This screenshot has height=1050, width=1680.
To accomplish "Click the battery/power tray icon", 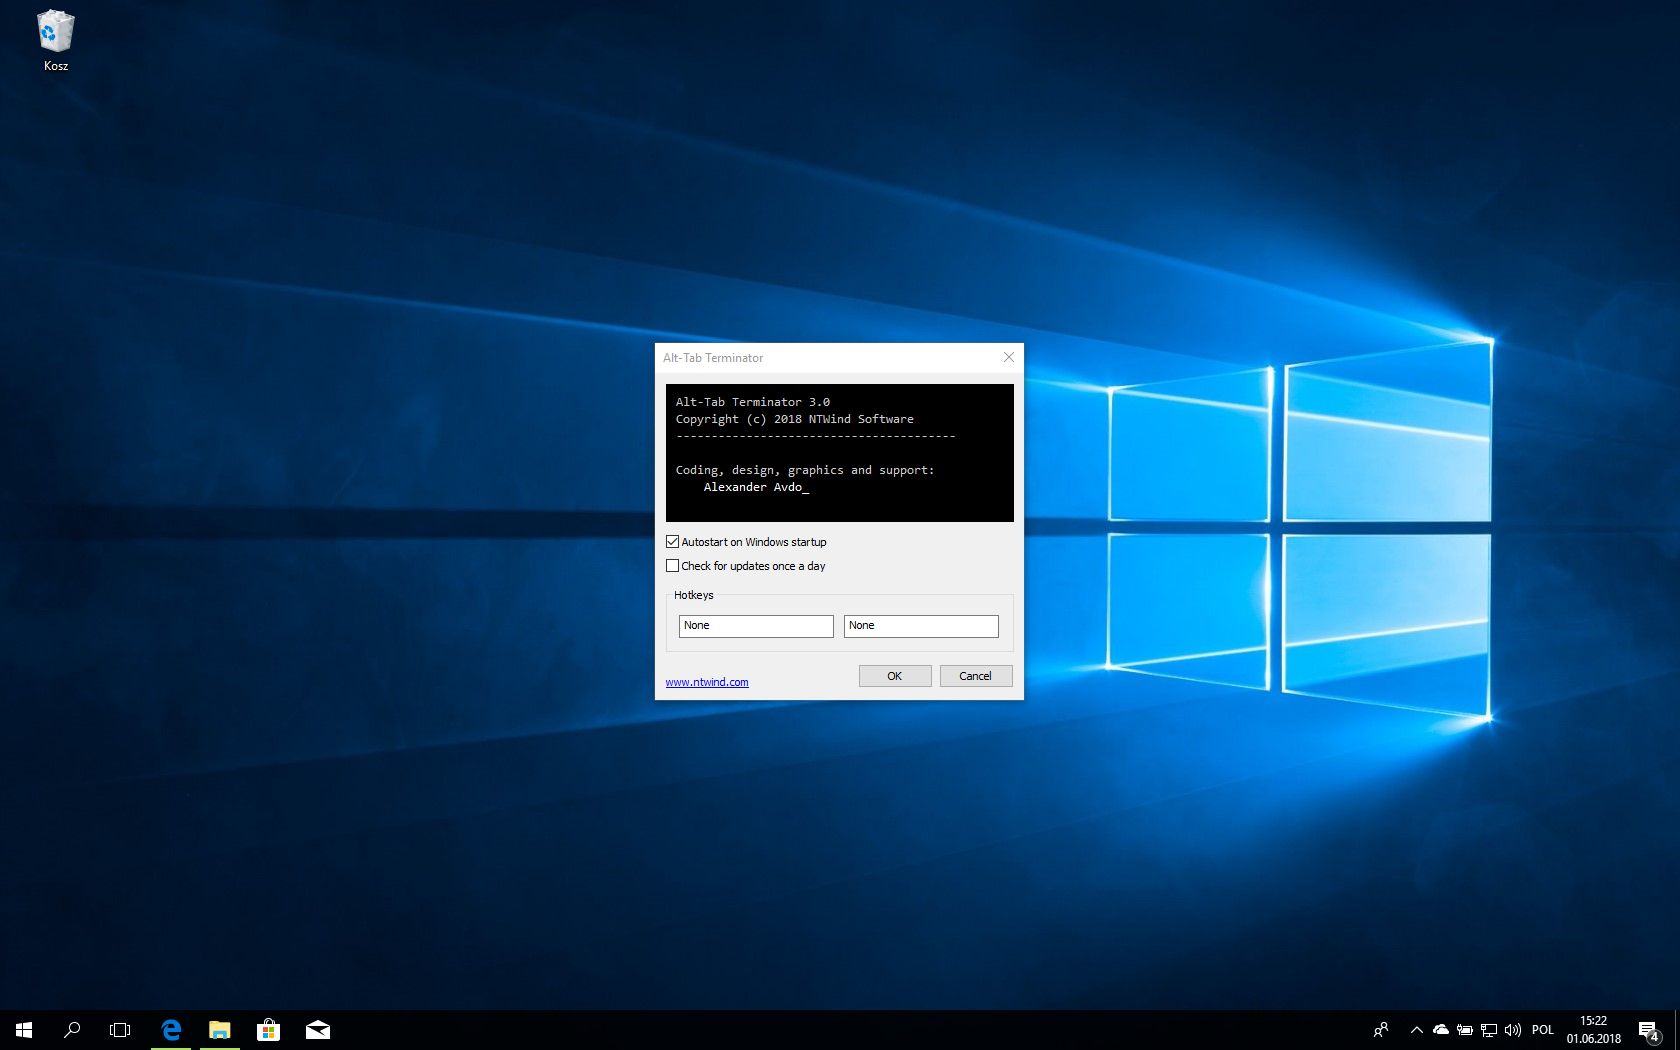I will tap(1465, 1030).
